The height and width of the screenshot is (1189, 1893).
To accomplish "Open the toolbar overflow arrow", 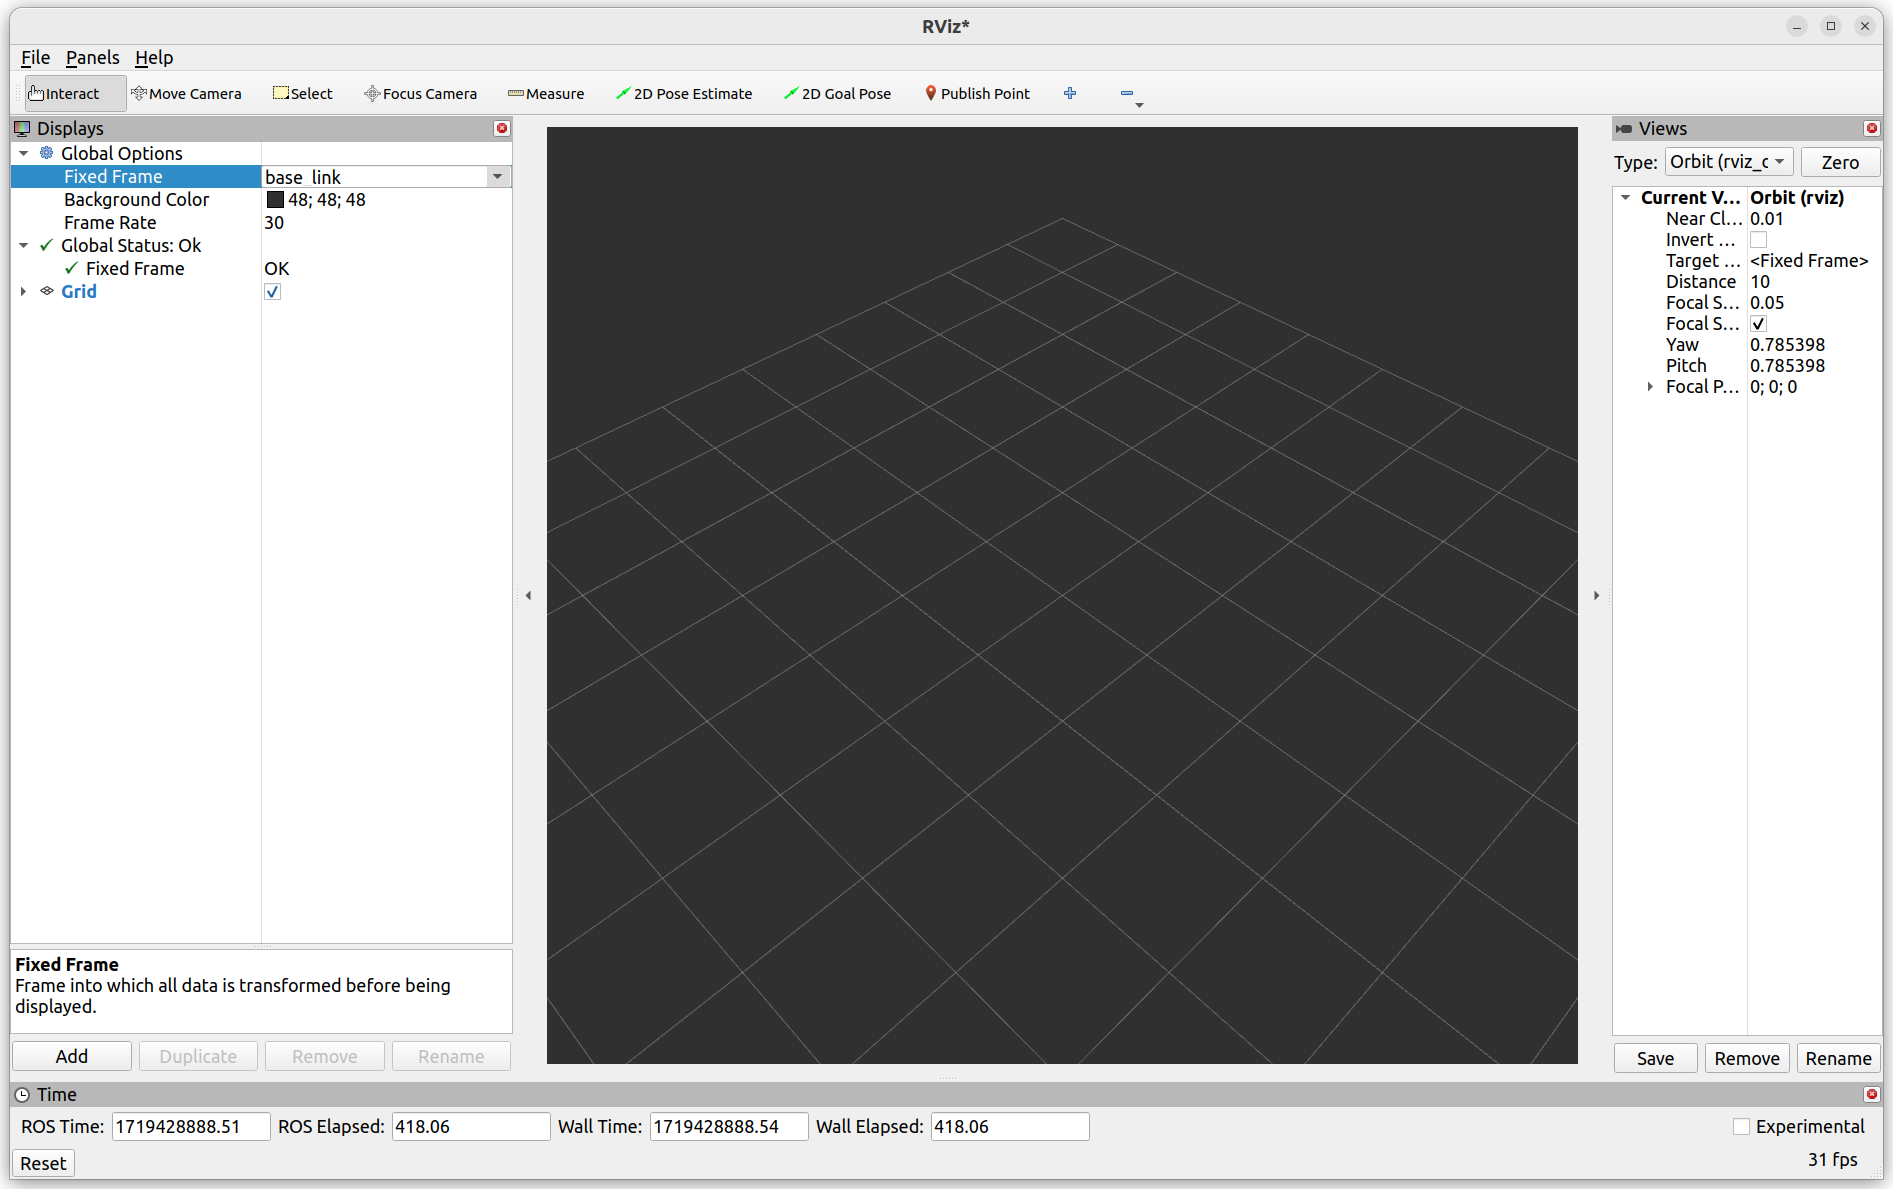I will pyautogui.click(x=1139, y=105).
